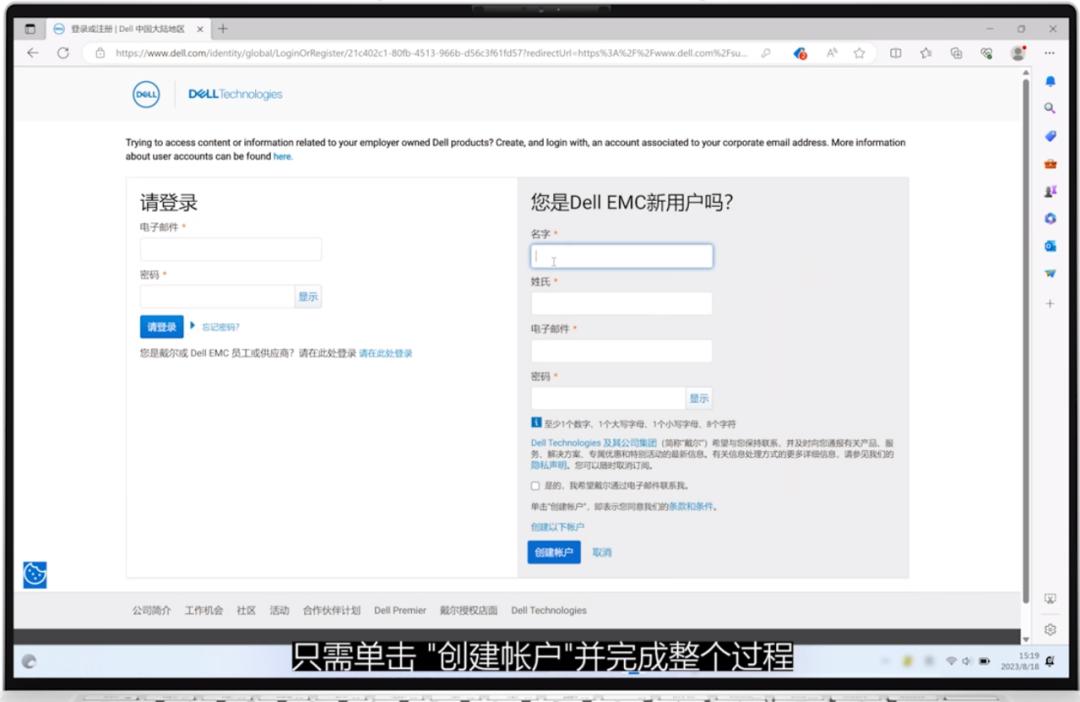Click the site lock icon in the address bar
The image size is (1080, 702).
point(100,53)
